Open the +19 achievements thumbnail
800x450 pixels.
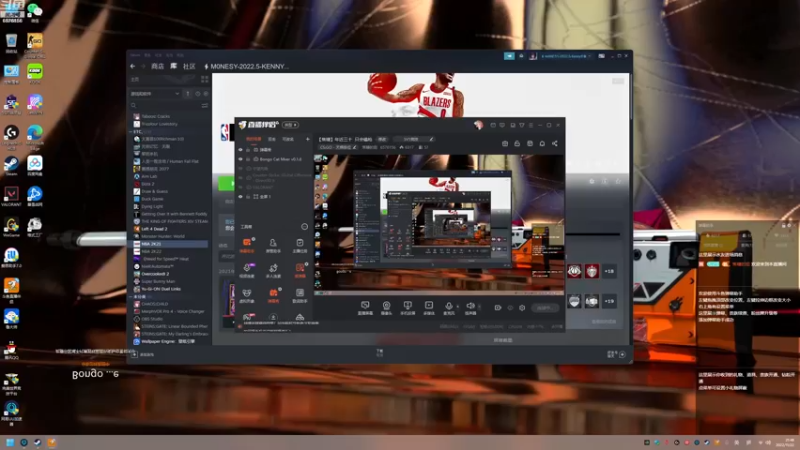[609, 301]
